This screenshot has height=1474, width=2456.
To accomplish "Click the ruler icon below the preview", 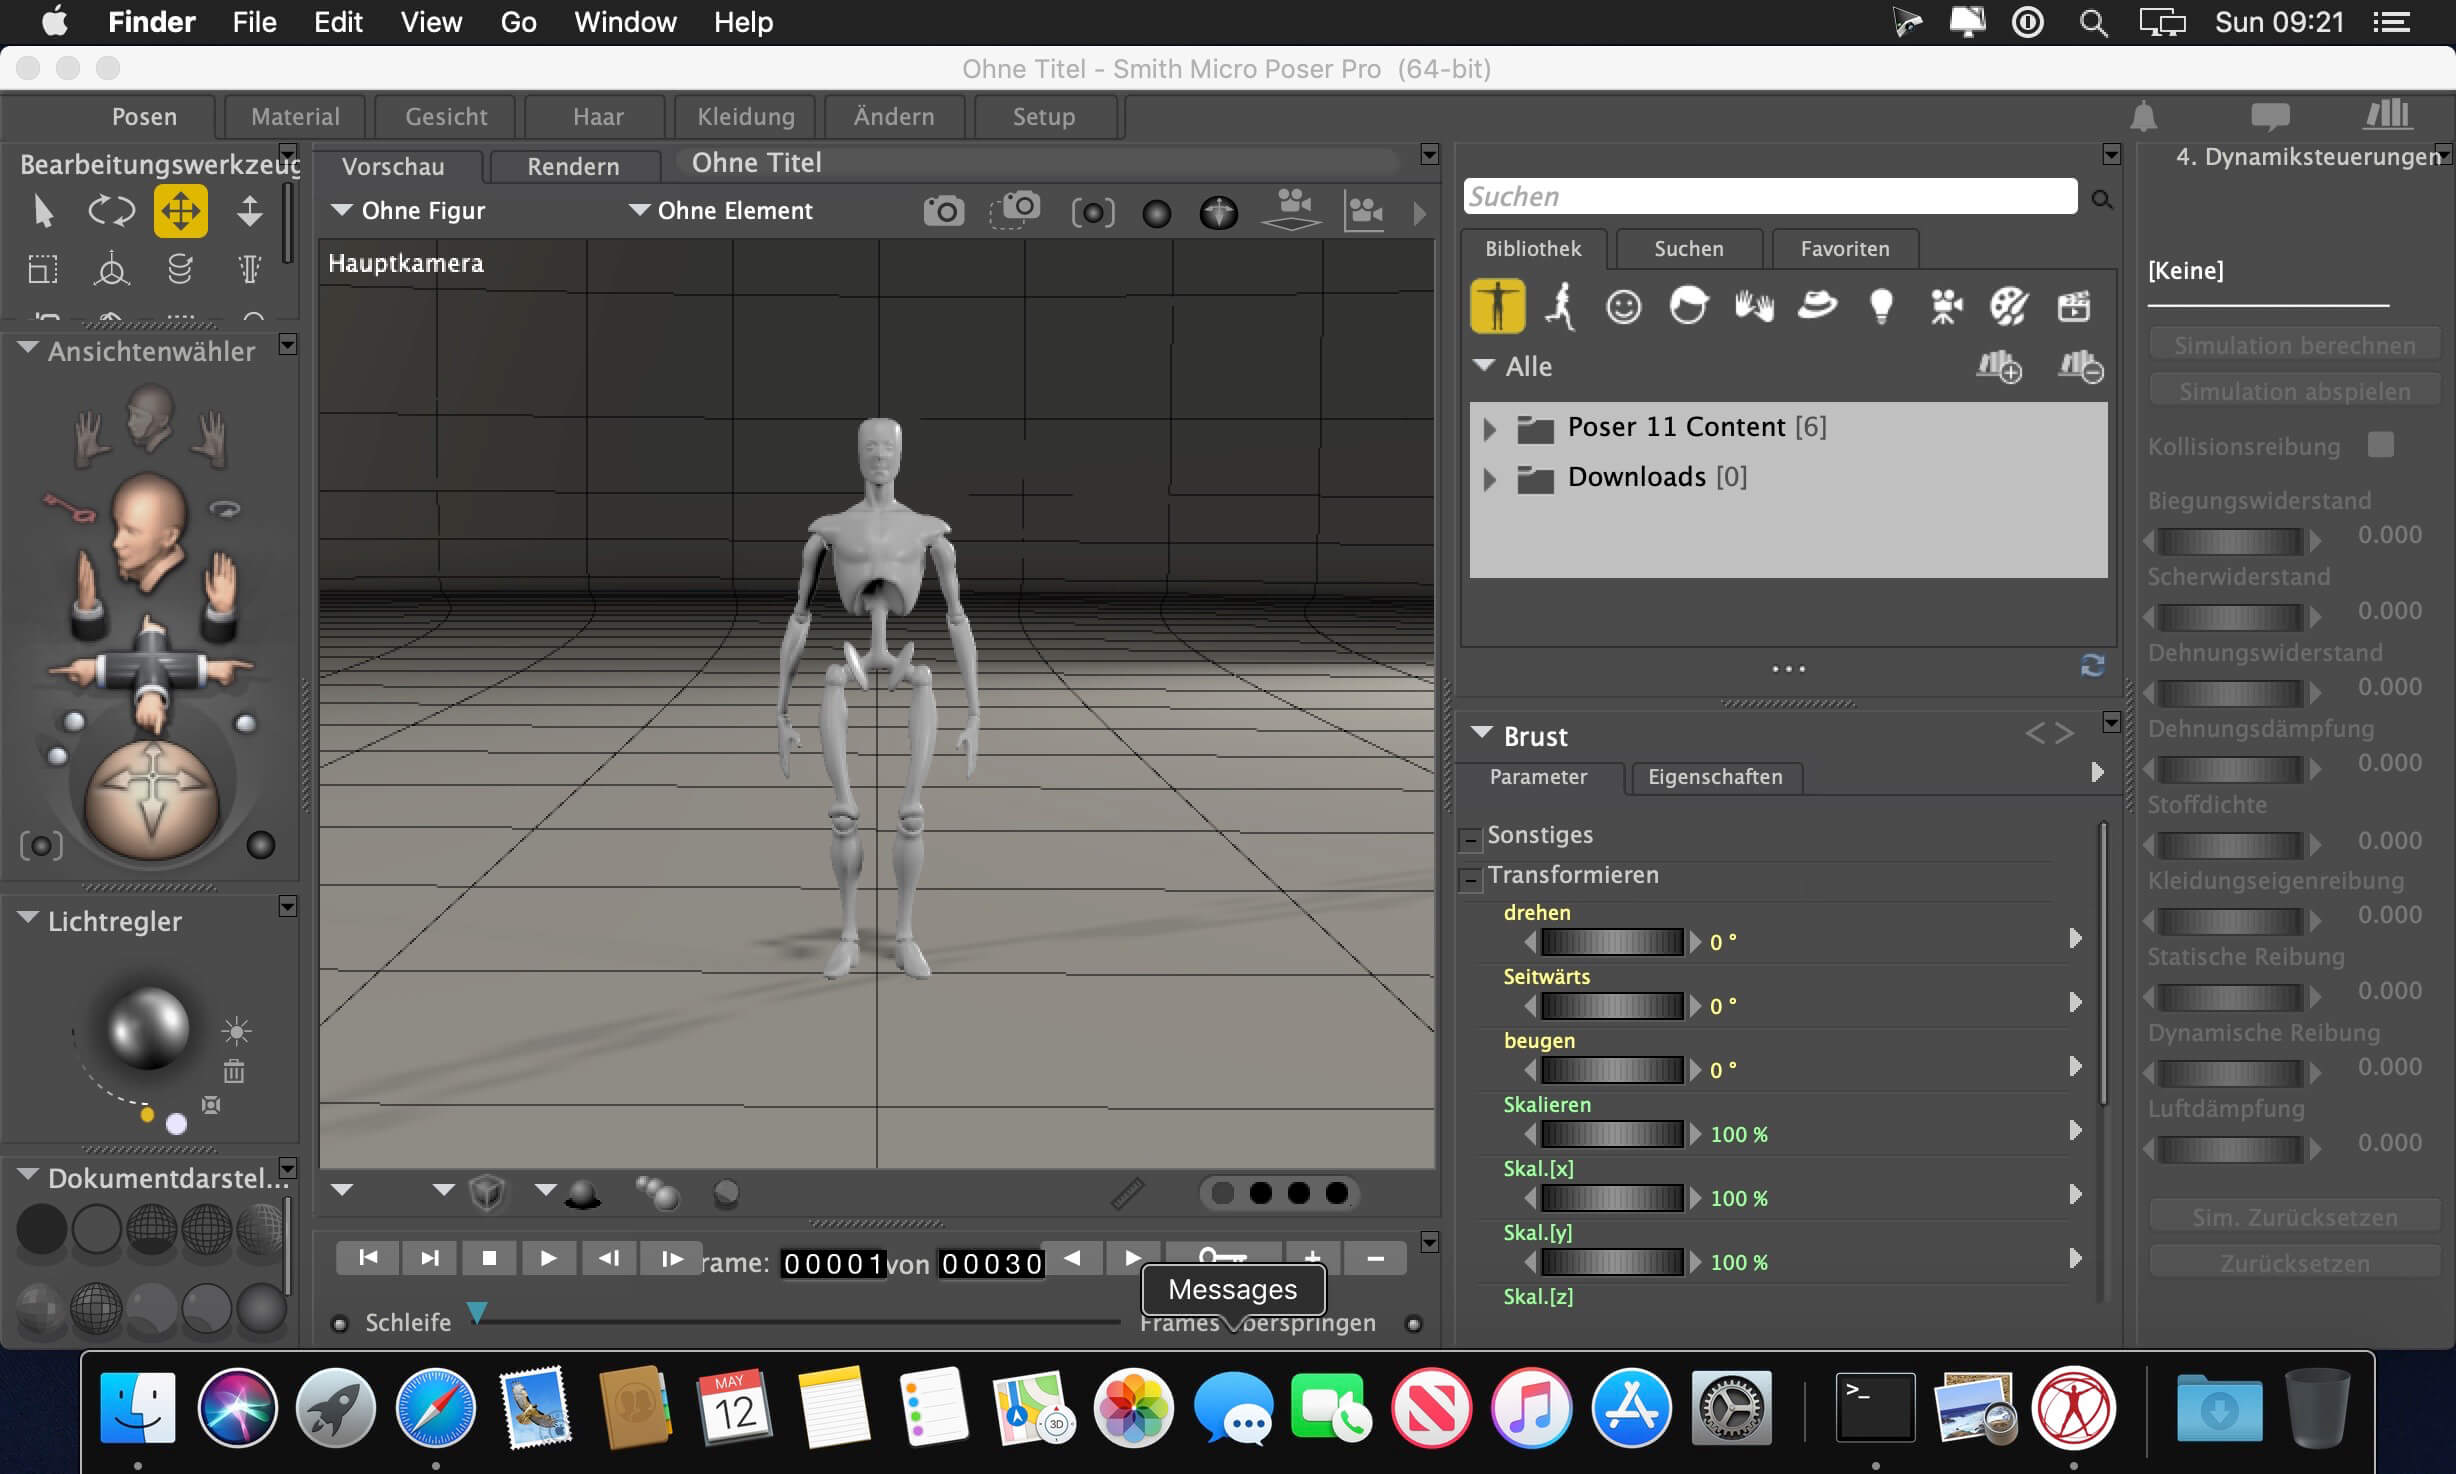I will 1127,1193.
